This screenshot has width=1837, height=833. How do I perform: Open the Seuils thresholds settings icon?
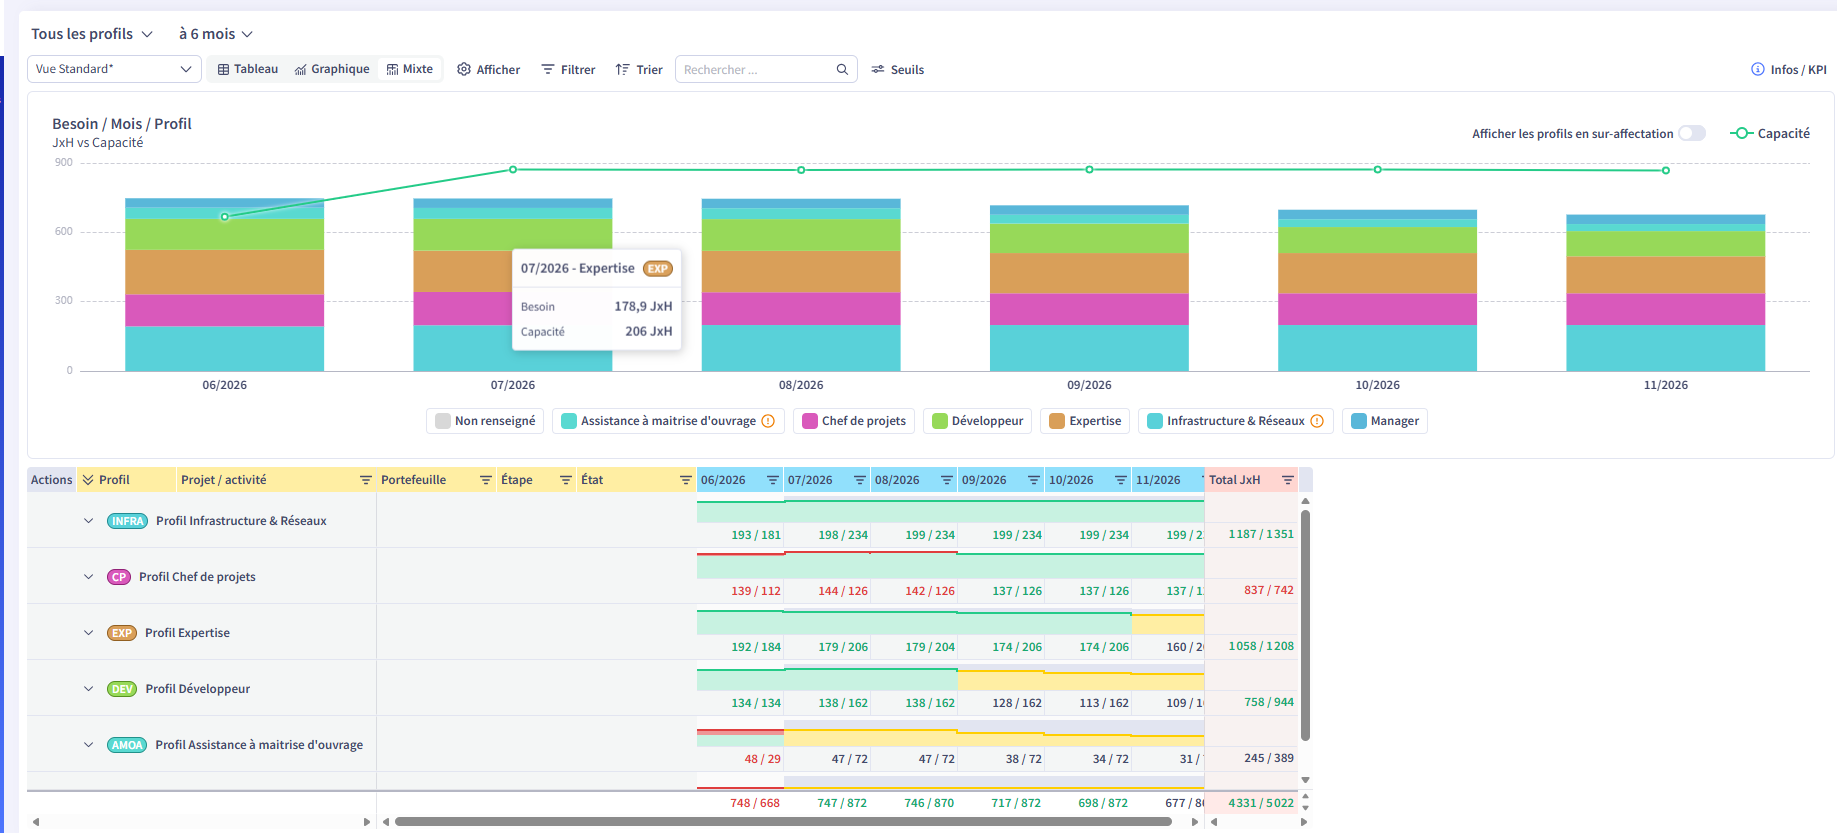click(878, 69)
